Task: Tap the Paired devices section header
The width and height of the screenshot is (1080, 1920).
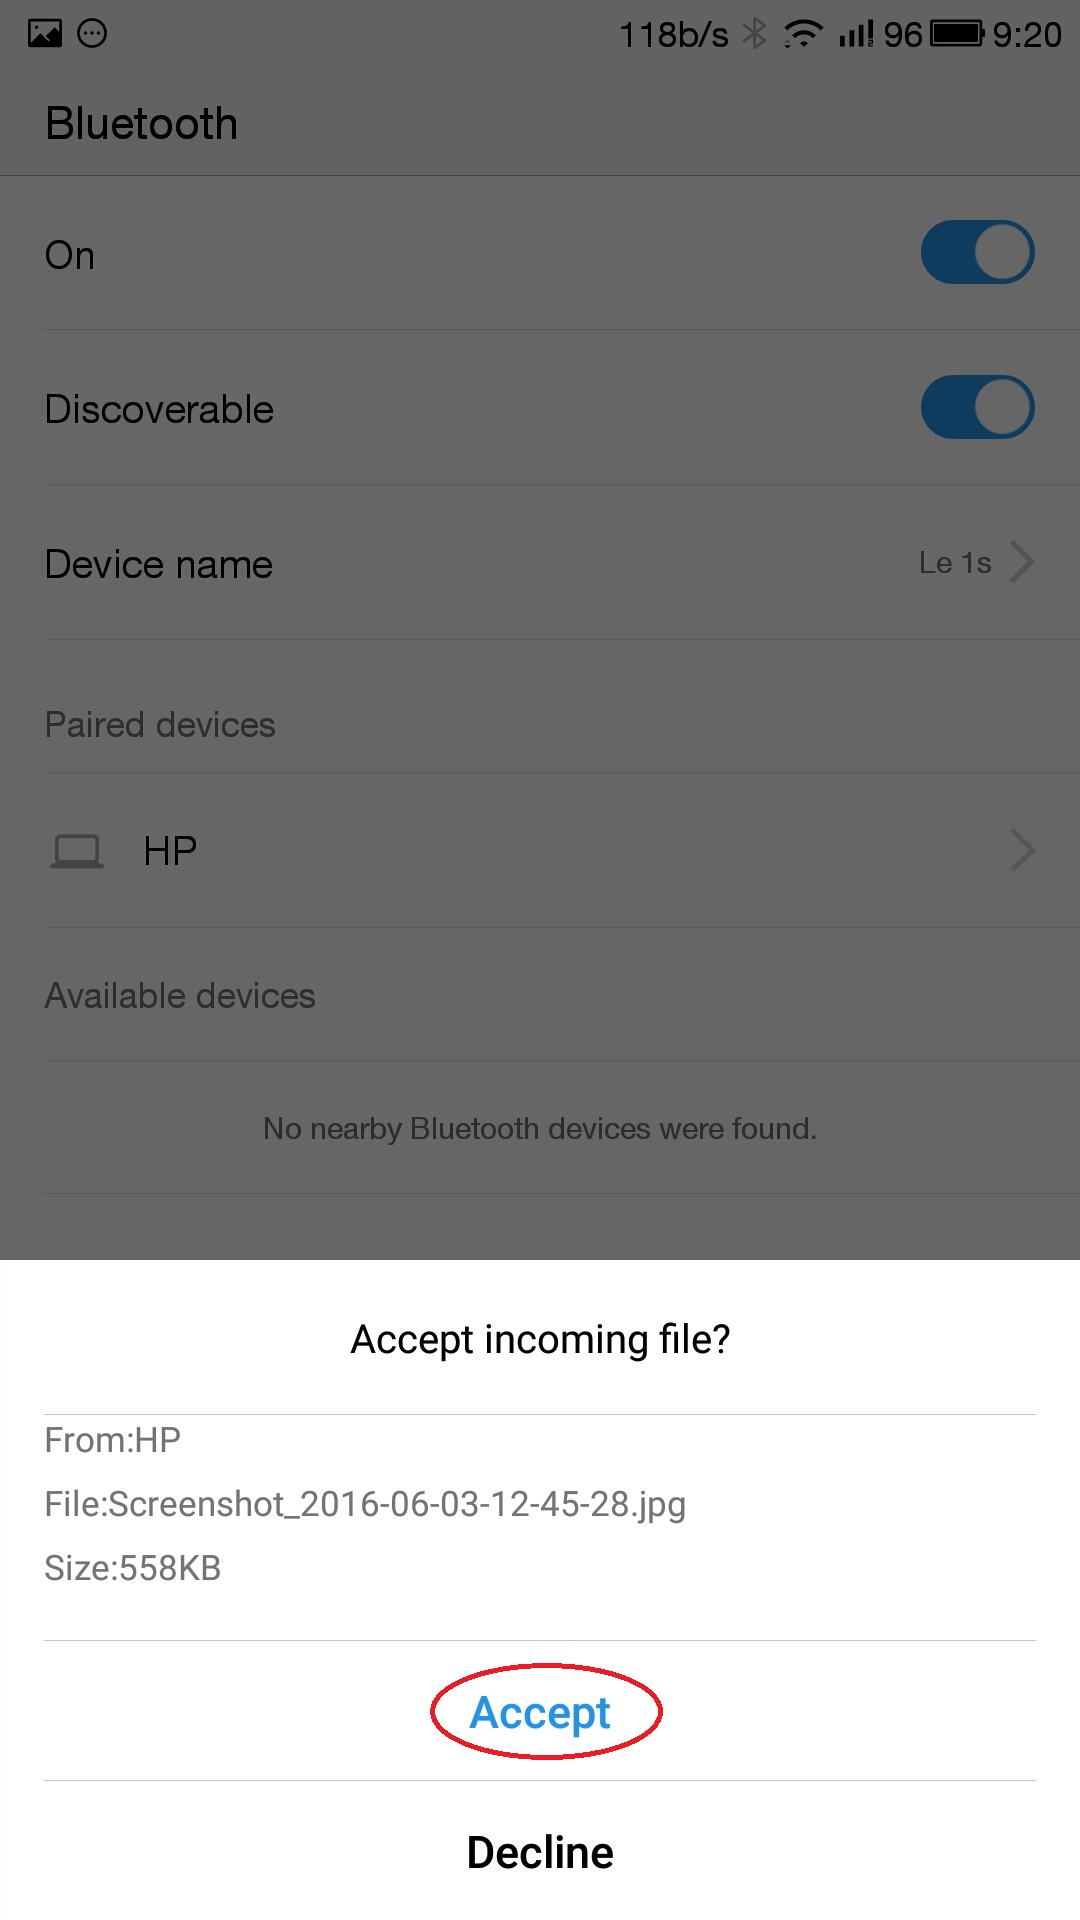Action: tap(160, 725)
